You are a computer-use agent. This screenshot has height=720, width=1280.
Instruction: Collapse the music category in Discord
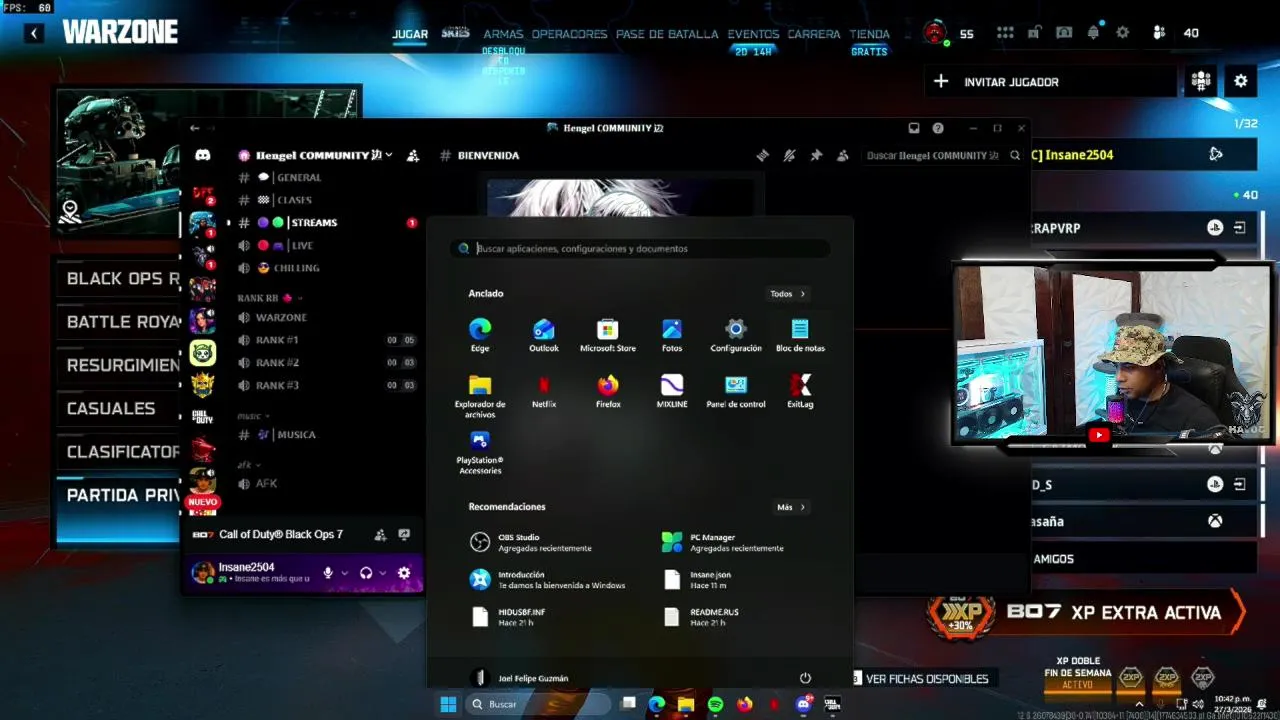click(253, 416)
